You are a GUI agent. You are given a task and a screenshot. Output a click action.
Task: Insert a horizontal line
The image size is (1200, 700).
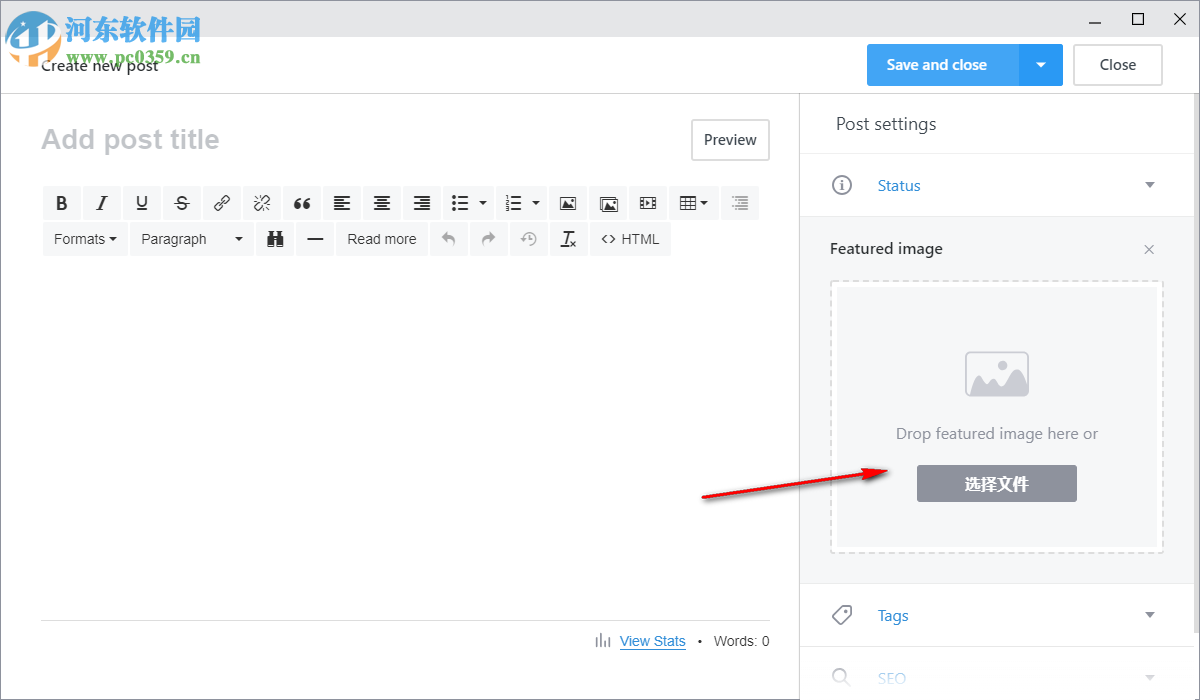point(315,239)
